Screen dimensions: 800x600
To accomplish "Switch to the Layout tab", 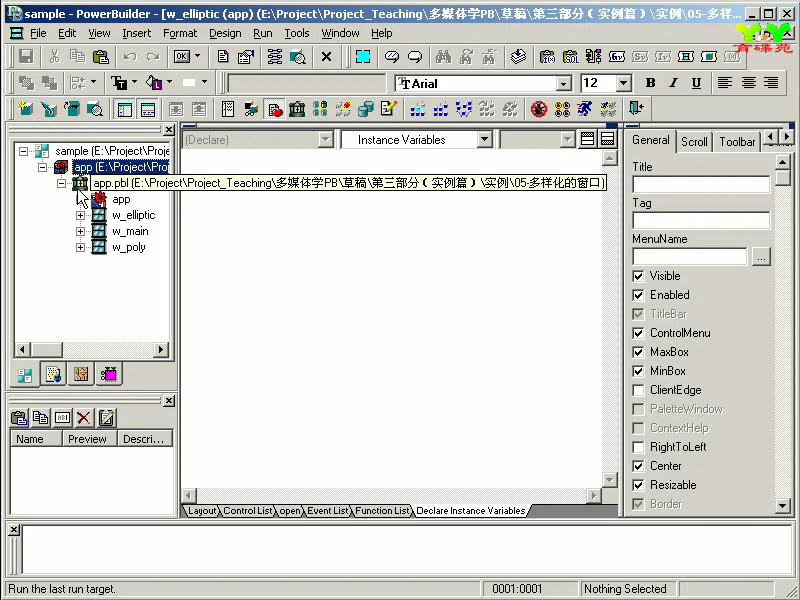I will tap(202, 511).
